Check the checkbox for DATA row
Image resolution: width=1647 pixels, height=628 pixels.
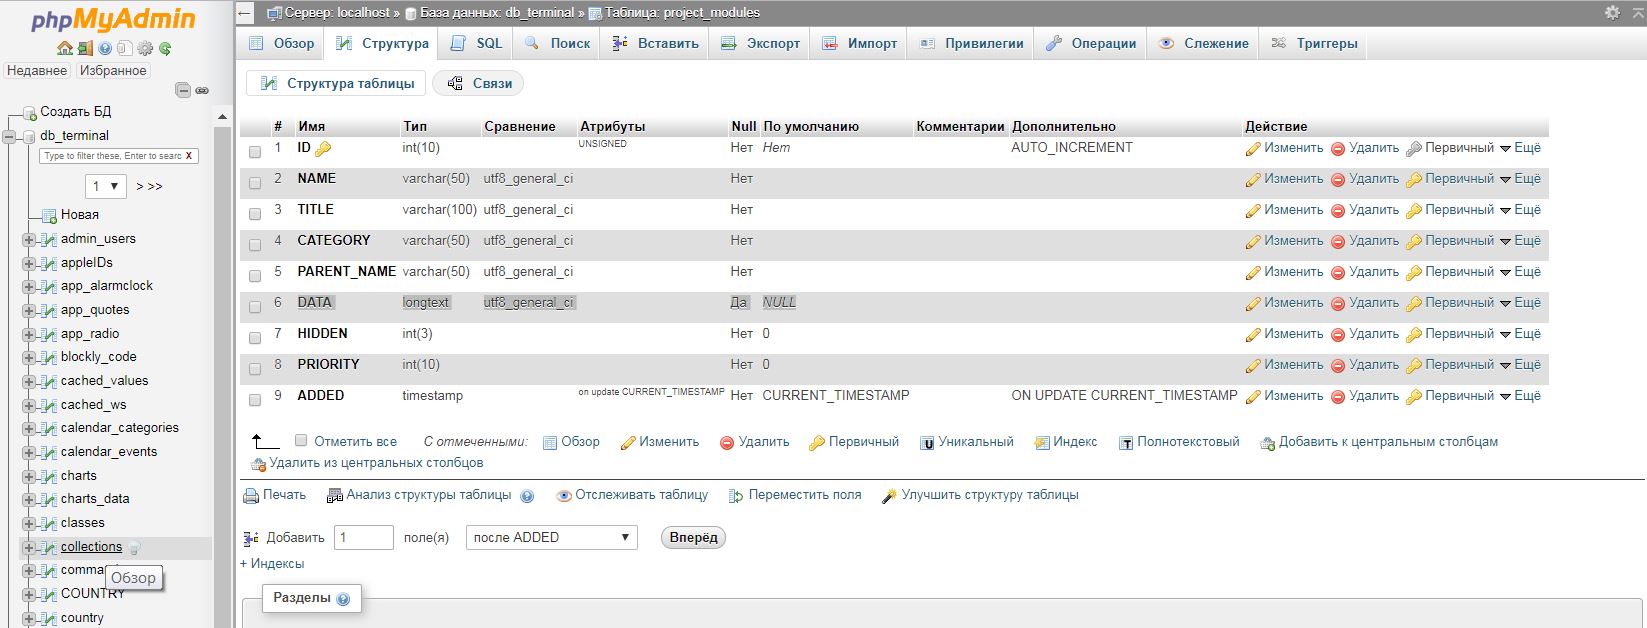tap(255, 306)
